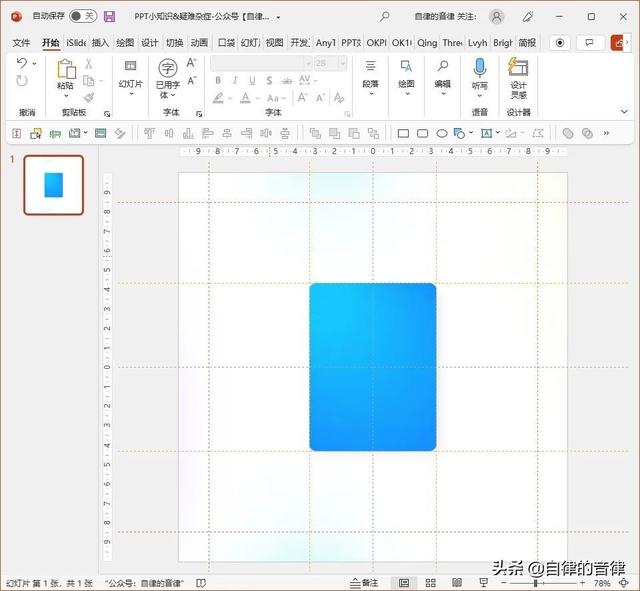Image resolution: width=640 pixels, height=591 pixels.
Task: Switch to Slide Sorter view
Action: tap(430, 583)
